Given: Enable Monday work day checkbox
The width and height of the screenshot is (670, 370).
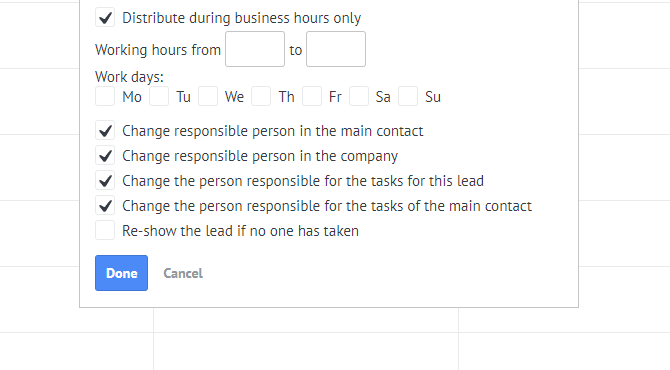Looking at the screenshot, I should (105, 96).
